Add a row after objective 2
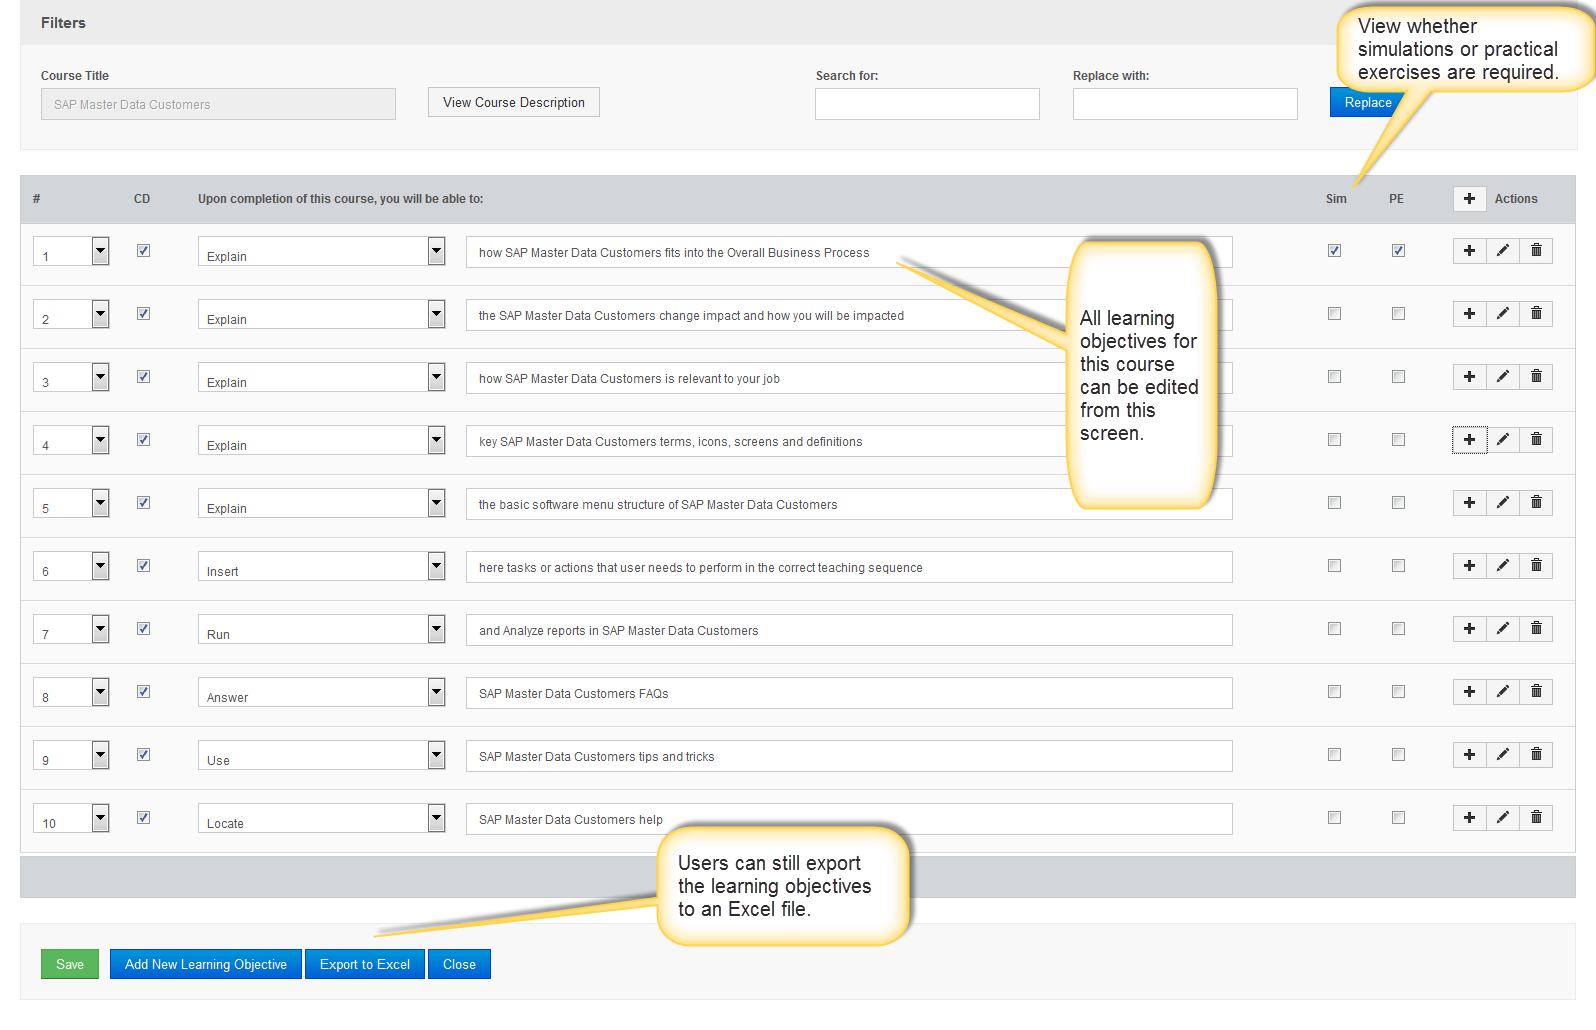 1469,314
